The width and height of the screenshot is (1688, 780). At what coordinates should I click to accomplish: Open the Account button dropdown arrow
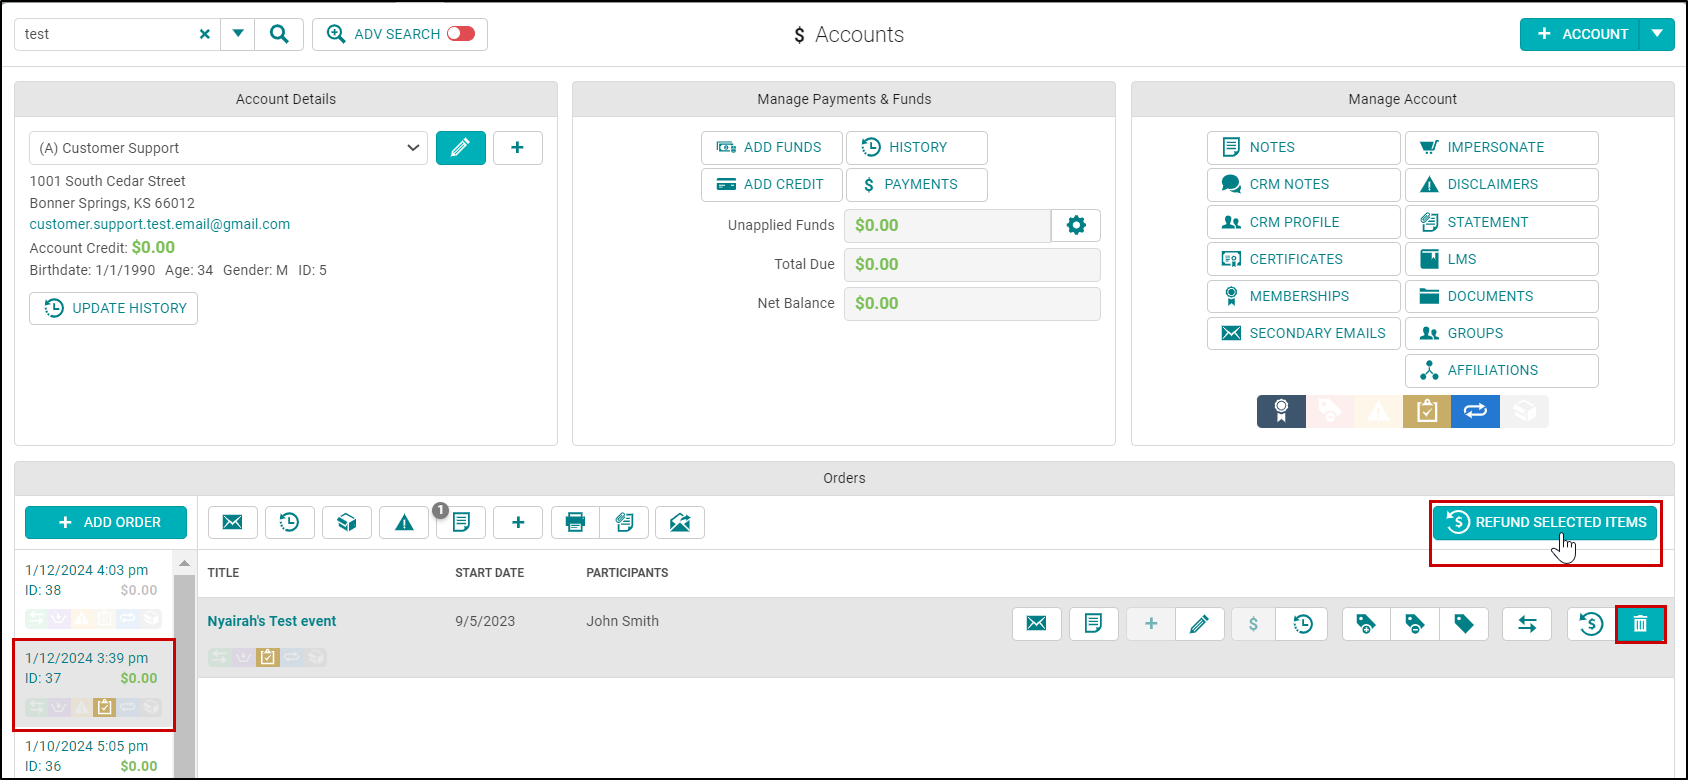[x=1657, y=34]
